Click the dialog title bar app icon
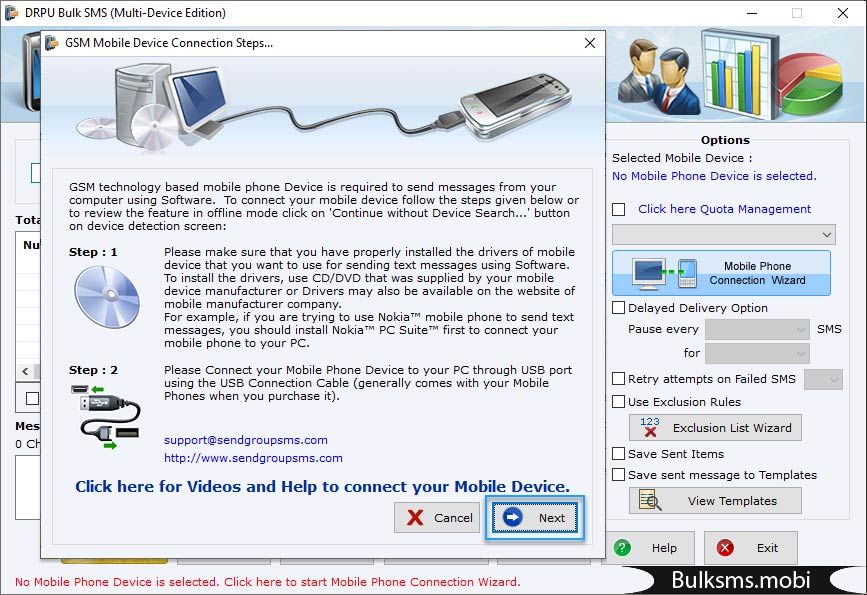The width and height of the screenshot is (867, 595). (x=52, y=43)
